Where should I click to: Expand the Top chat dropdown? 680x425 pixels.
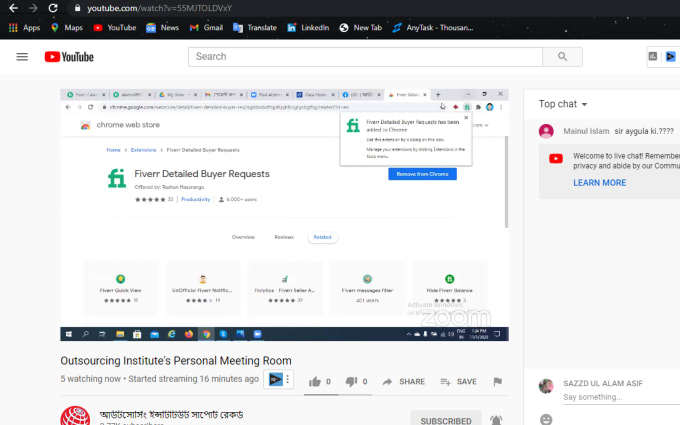(563, 104)
